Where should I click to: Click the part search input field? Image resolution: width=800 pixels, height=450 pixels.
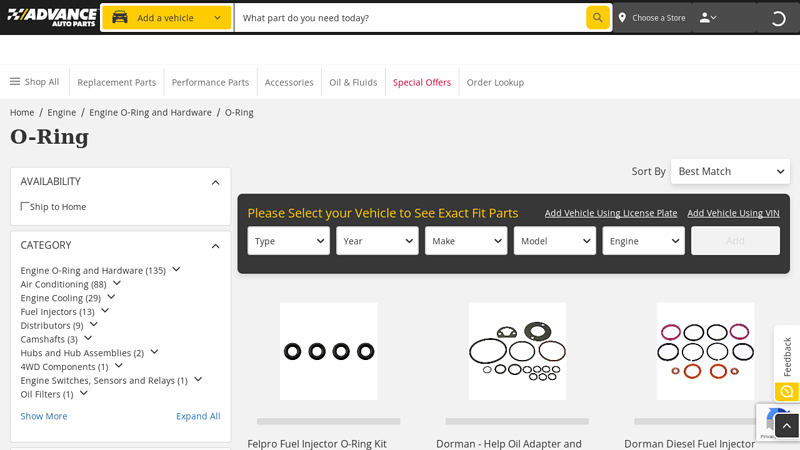(x=410, y=18)
